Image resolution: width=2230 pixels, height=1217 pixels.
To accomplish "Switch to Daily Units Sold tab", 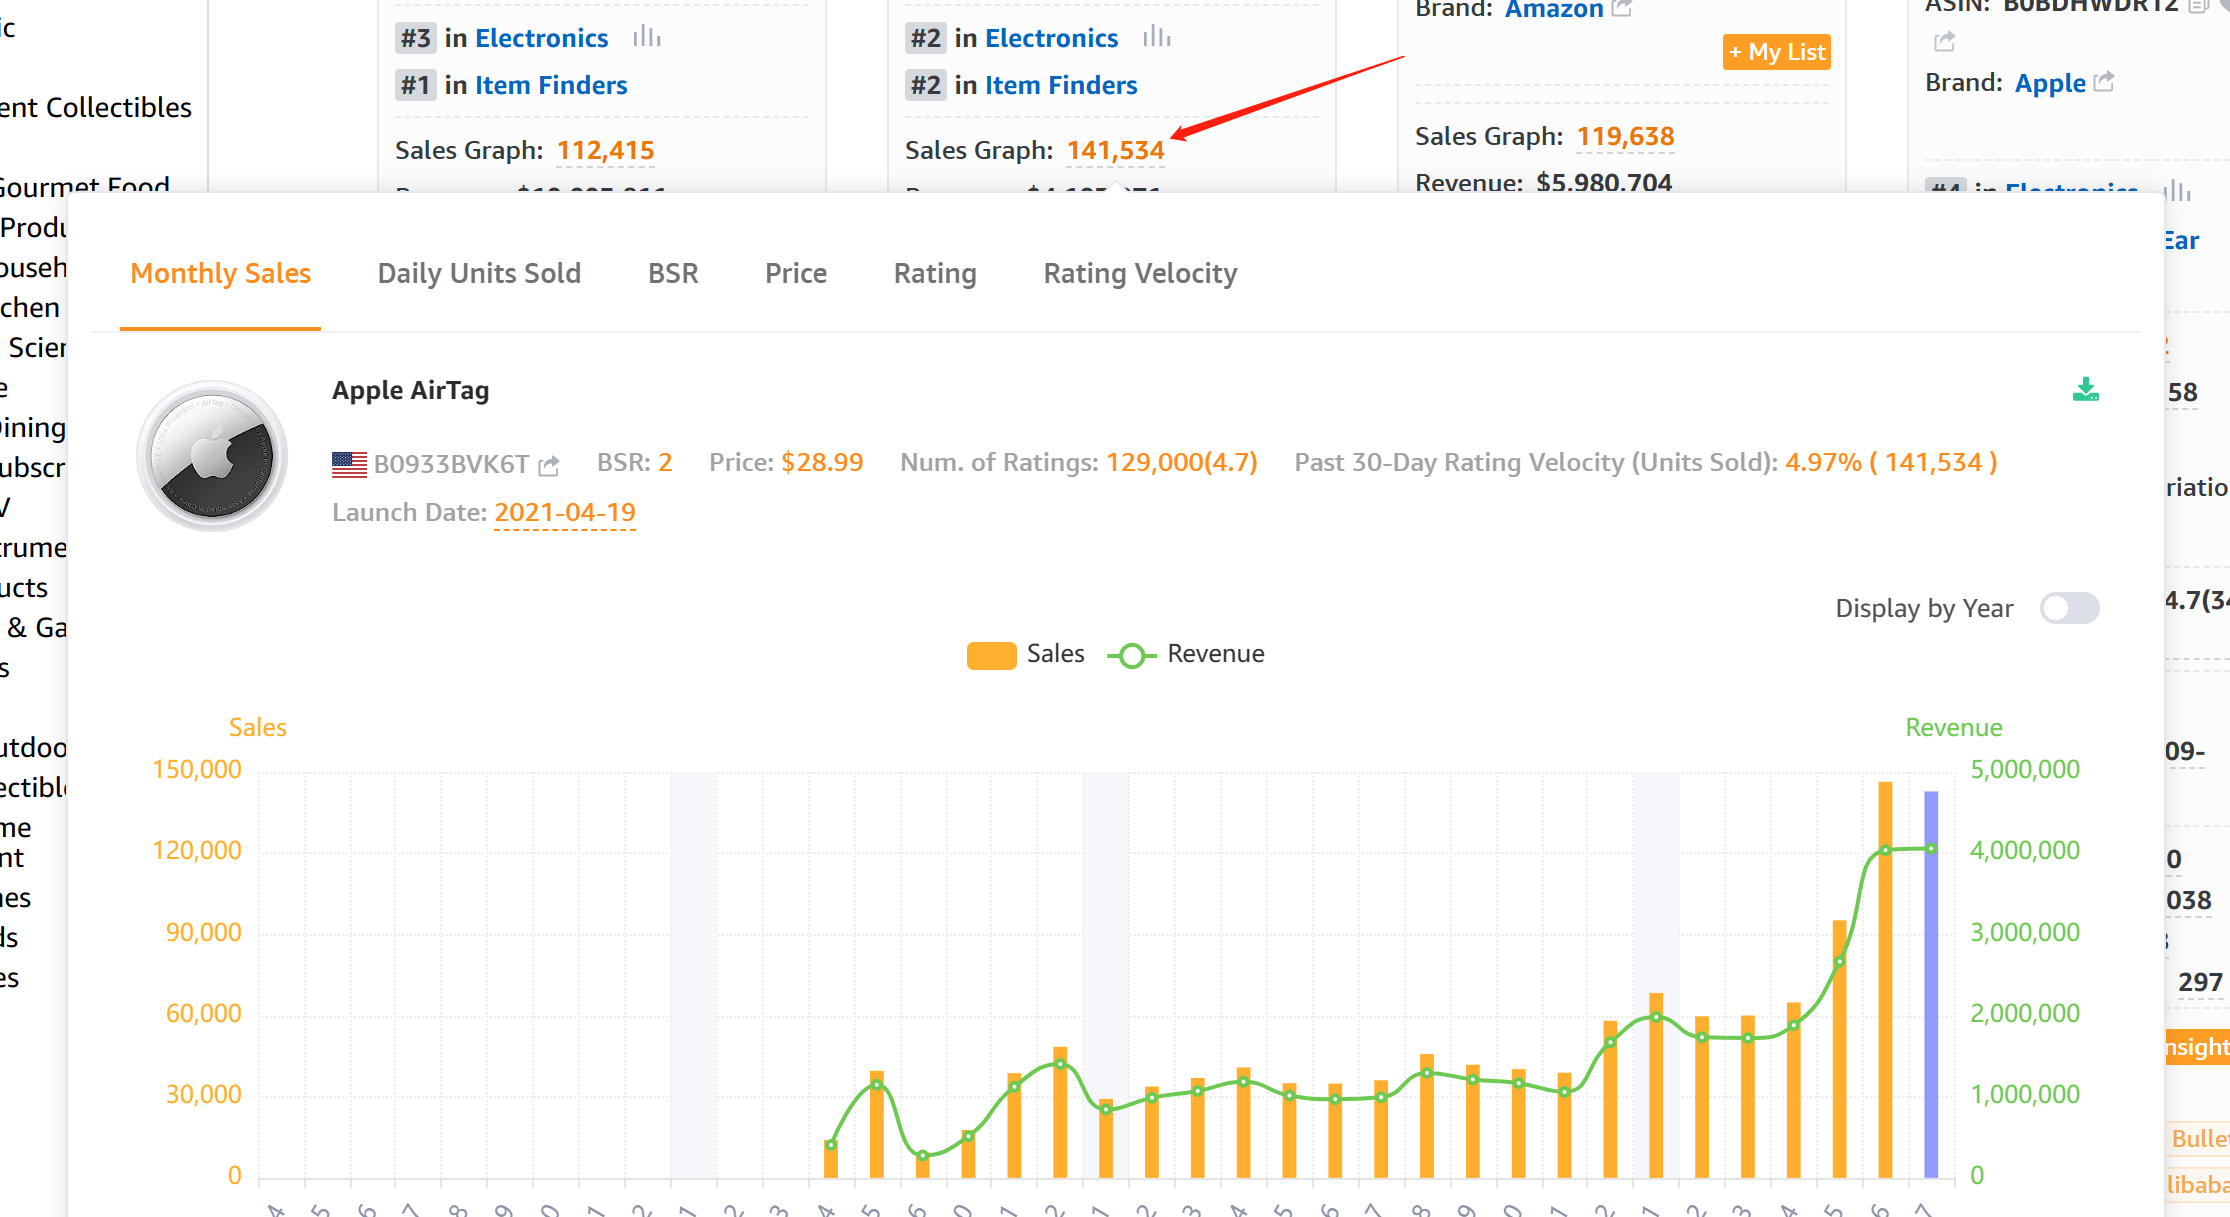I will 479,273.
